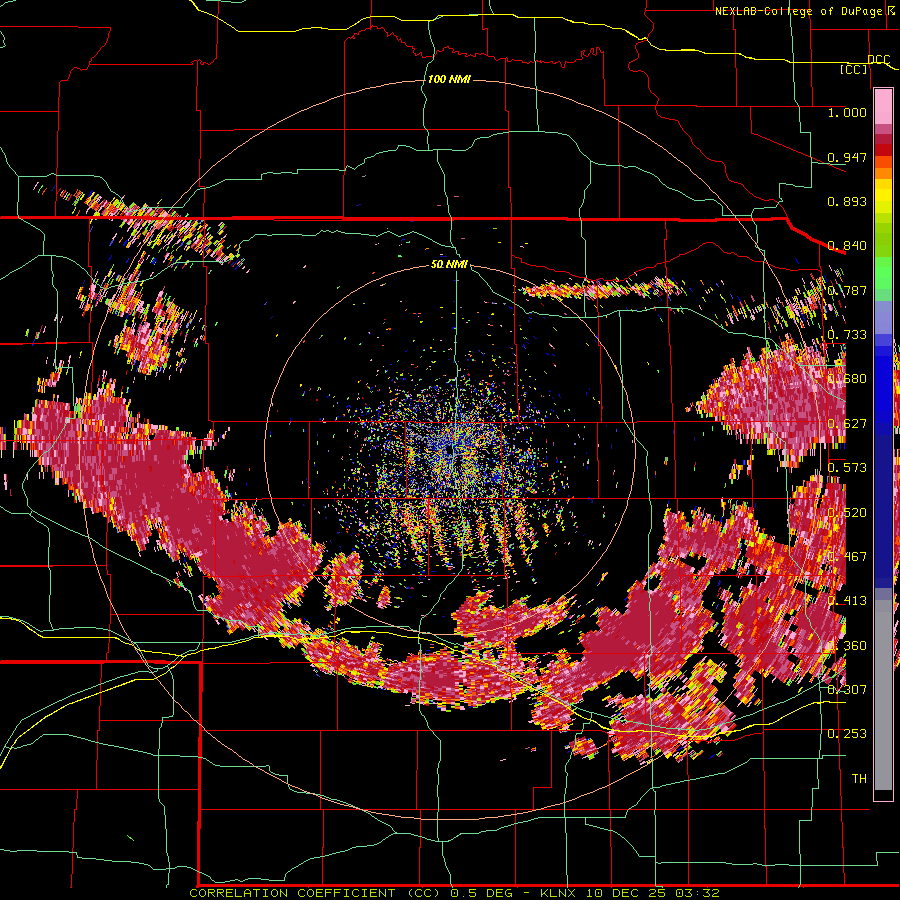Click the TH legend label
The height and width of the screenshot is (900, 900).
(859, 779)
